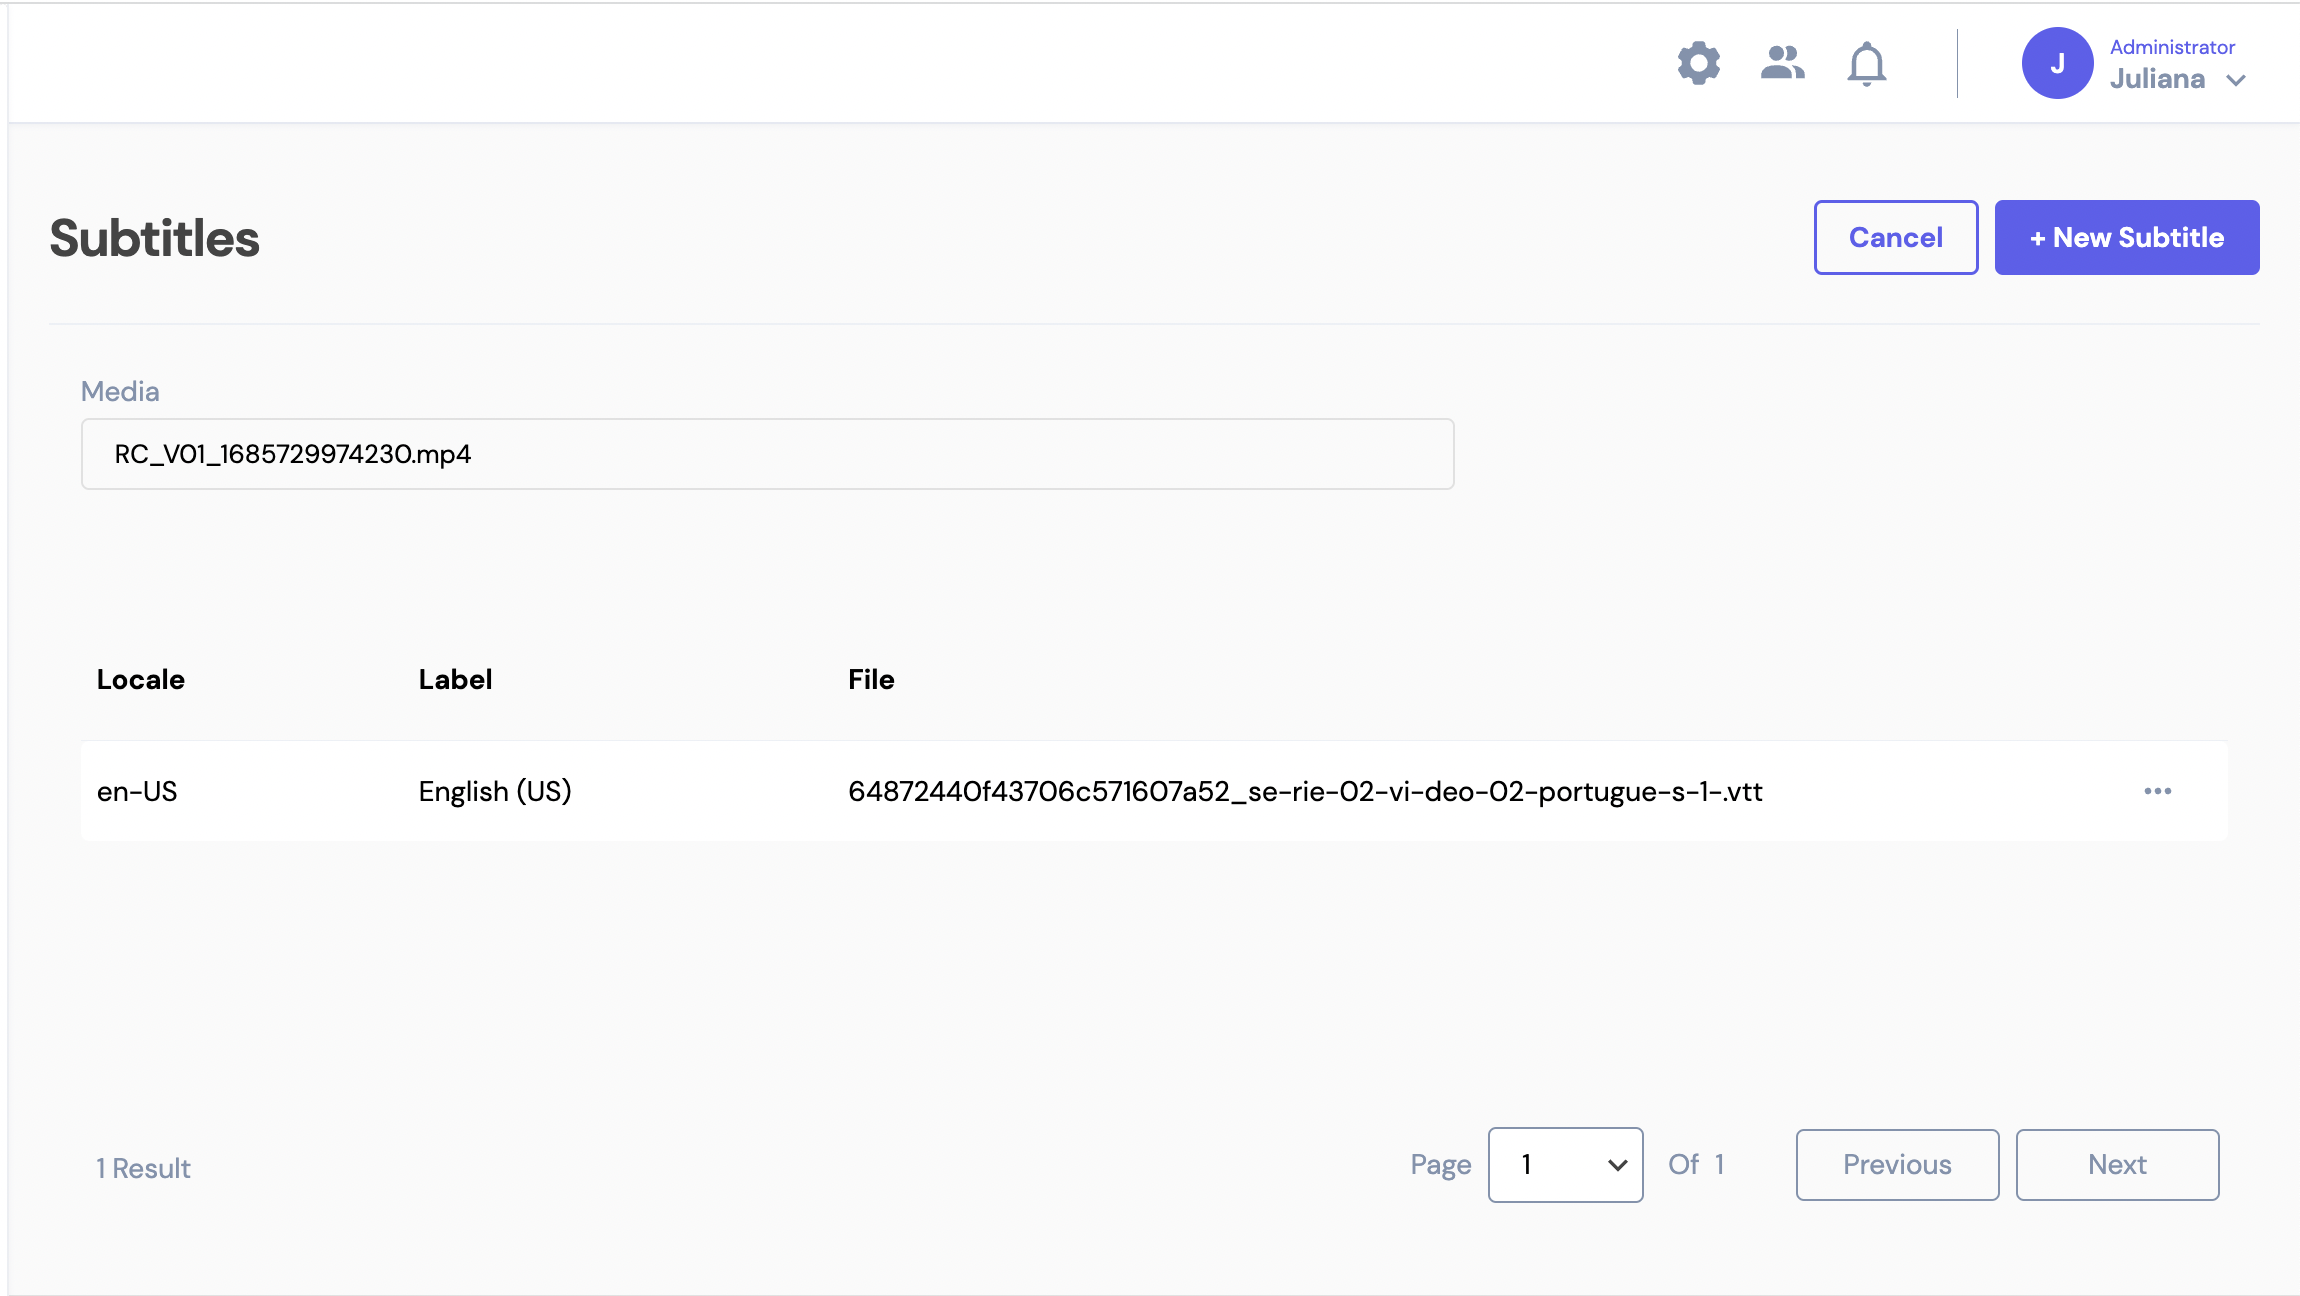Click the + New Subtitle button
The image size is (2300, 1296).
coord(2128,237)
